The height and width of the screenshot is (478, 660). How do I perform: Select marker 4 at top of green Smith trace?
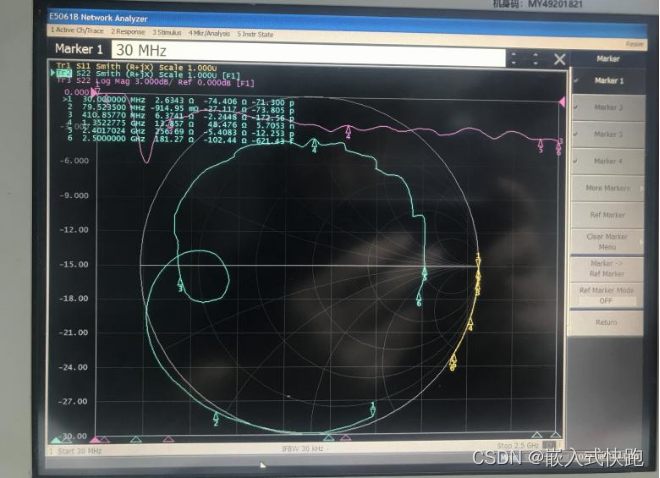pyautogui.click(x=314, y=145)
